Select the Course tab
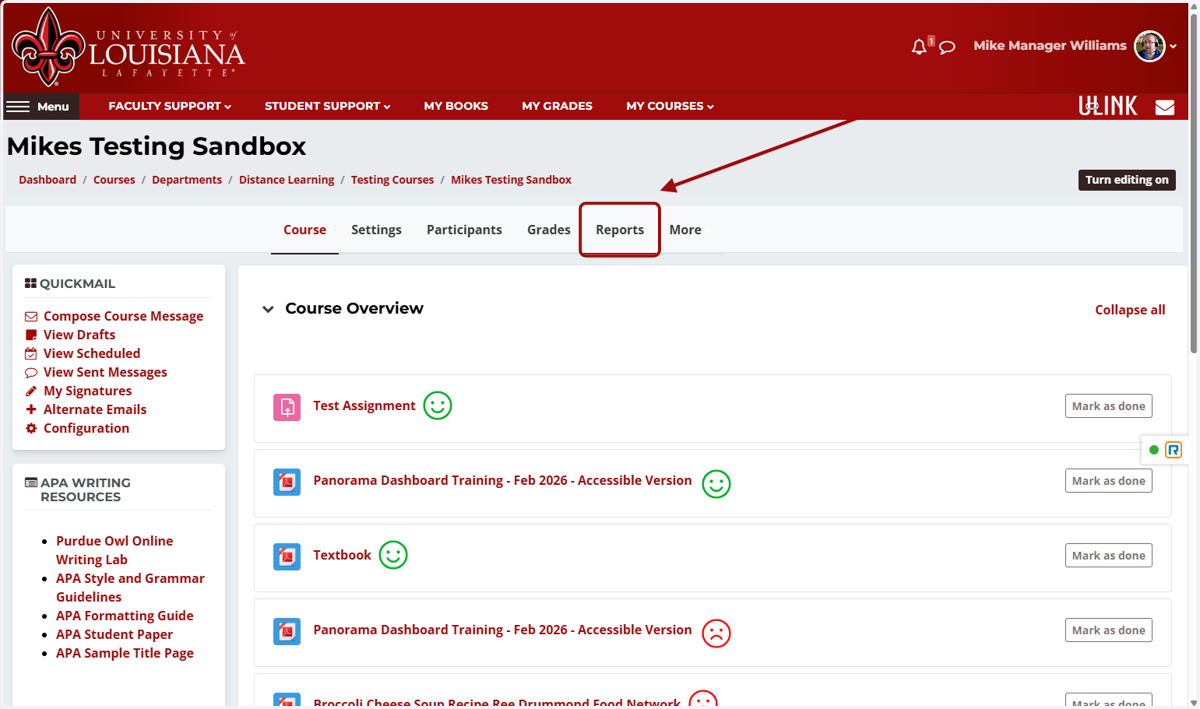This screenshot has width=1200, height=709. [x=305, y=230]
